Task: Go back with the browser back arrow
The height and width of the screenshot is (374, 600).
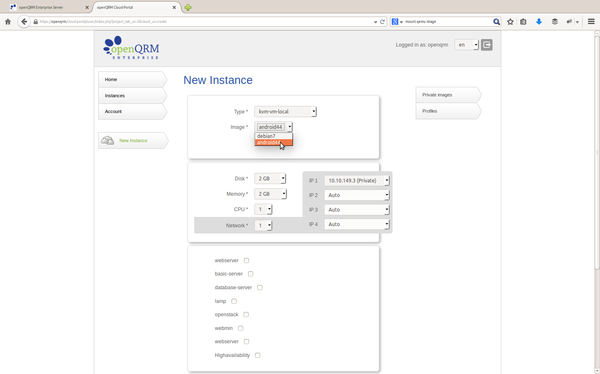Action: pyautogui.click(x=24, y=22)
